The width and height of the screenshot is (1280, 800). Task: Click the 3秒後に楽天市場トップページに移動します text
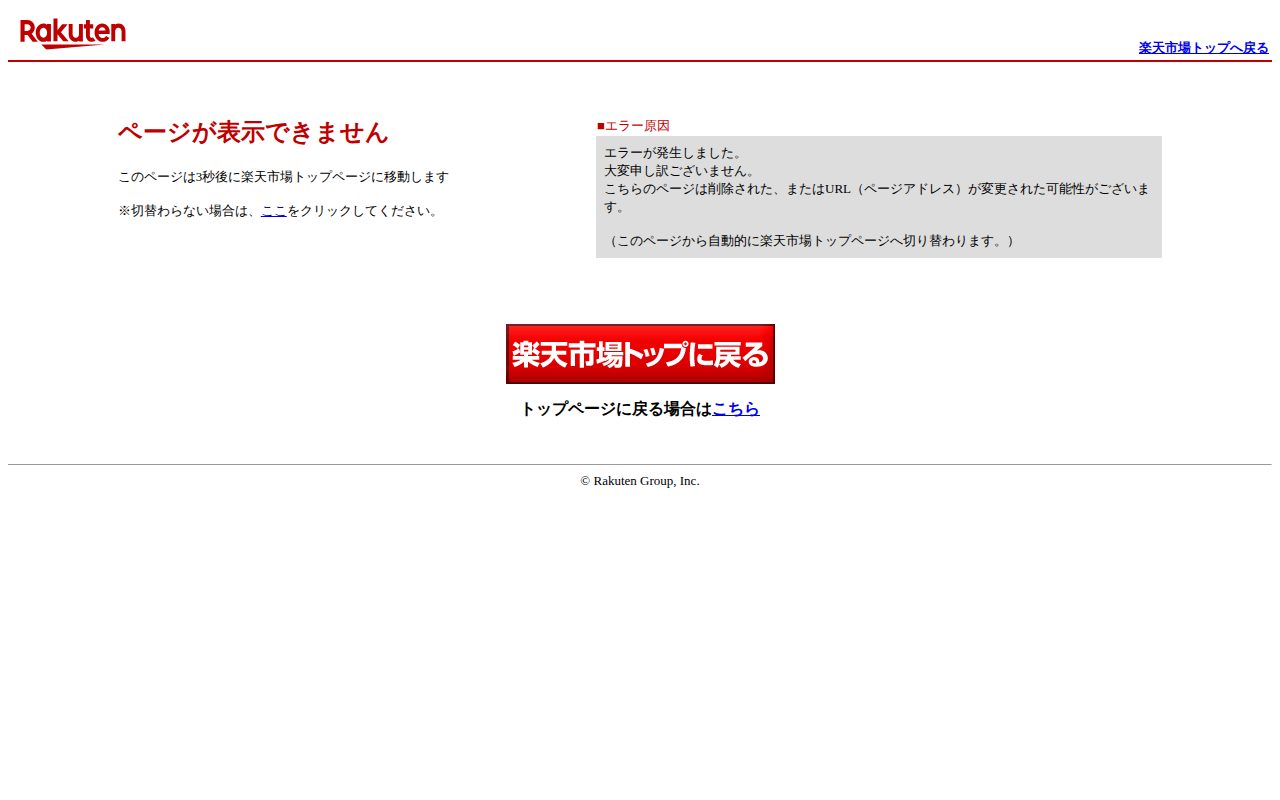[322, 177]
